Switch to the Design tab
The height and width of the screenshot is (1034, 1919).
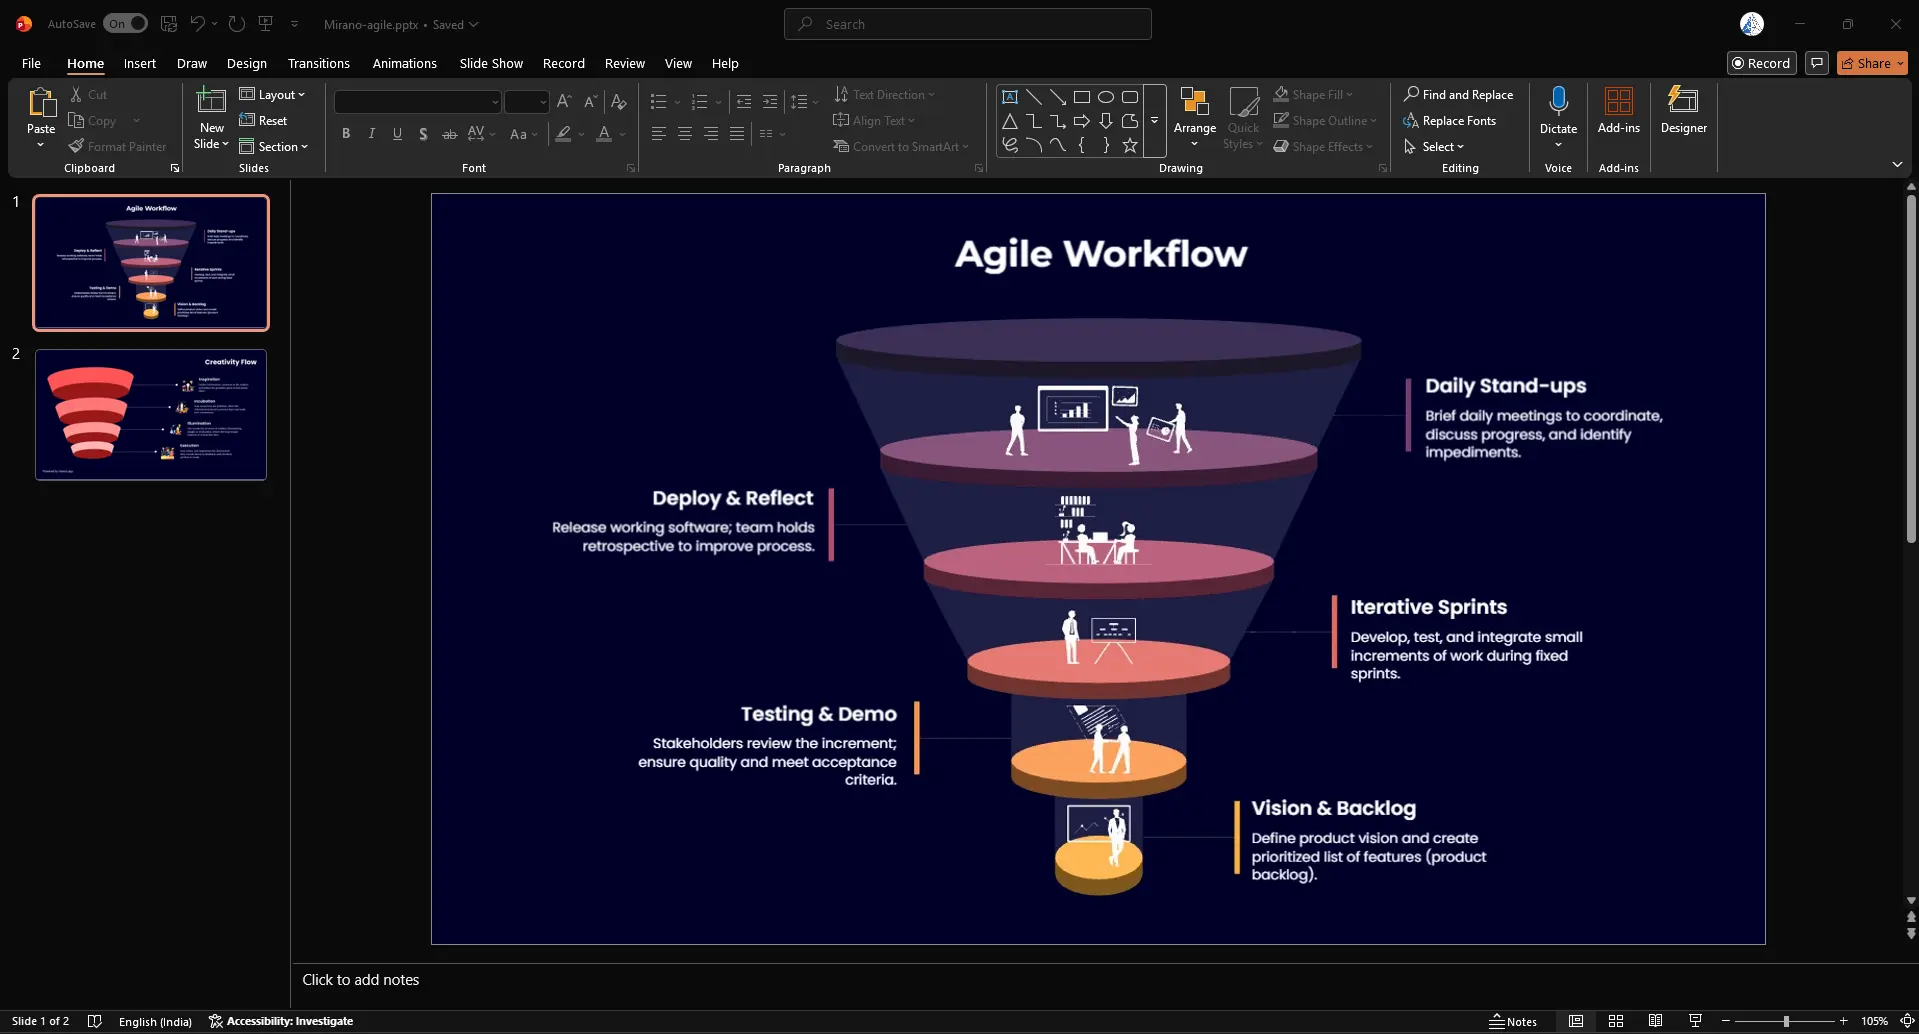(246, 63)
